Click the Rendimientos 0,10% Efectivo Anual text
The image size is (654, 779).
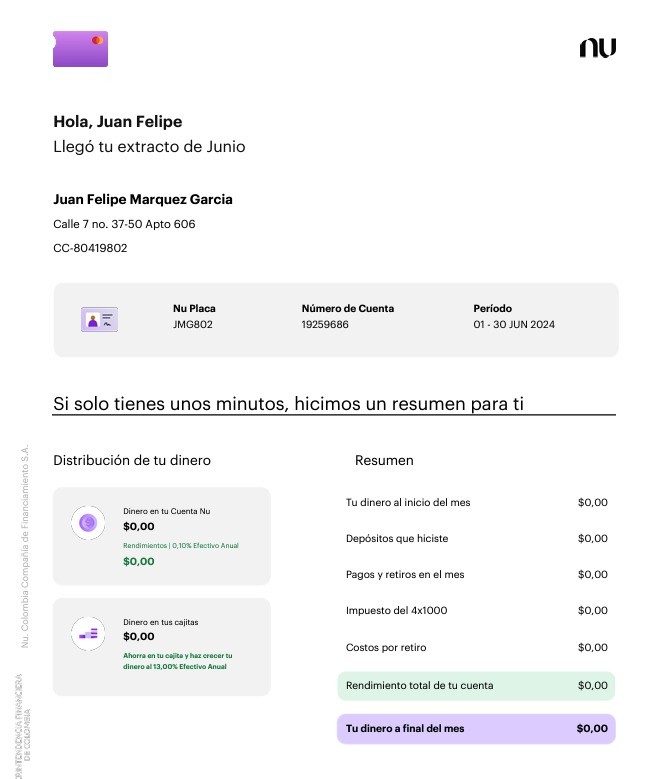pos(181,545)
